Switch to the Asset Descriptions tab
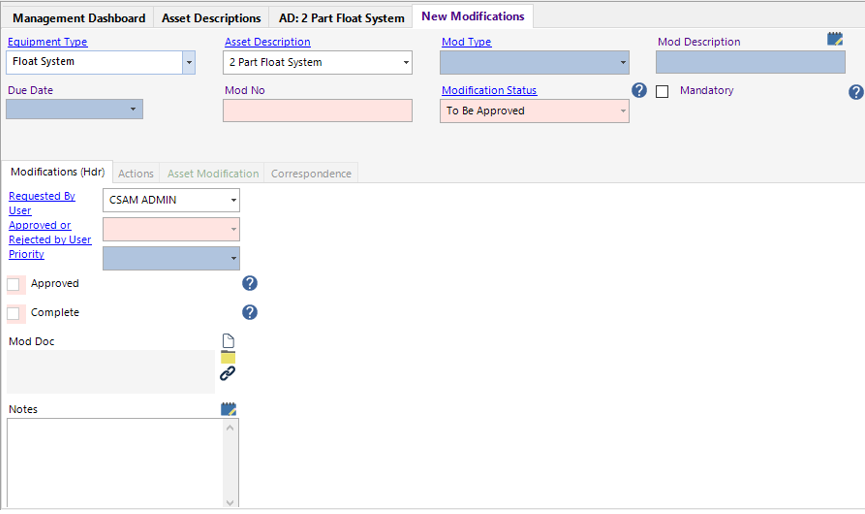This screenshot has height=514, width=865. click(211, 18)
